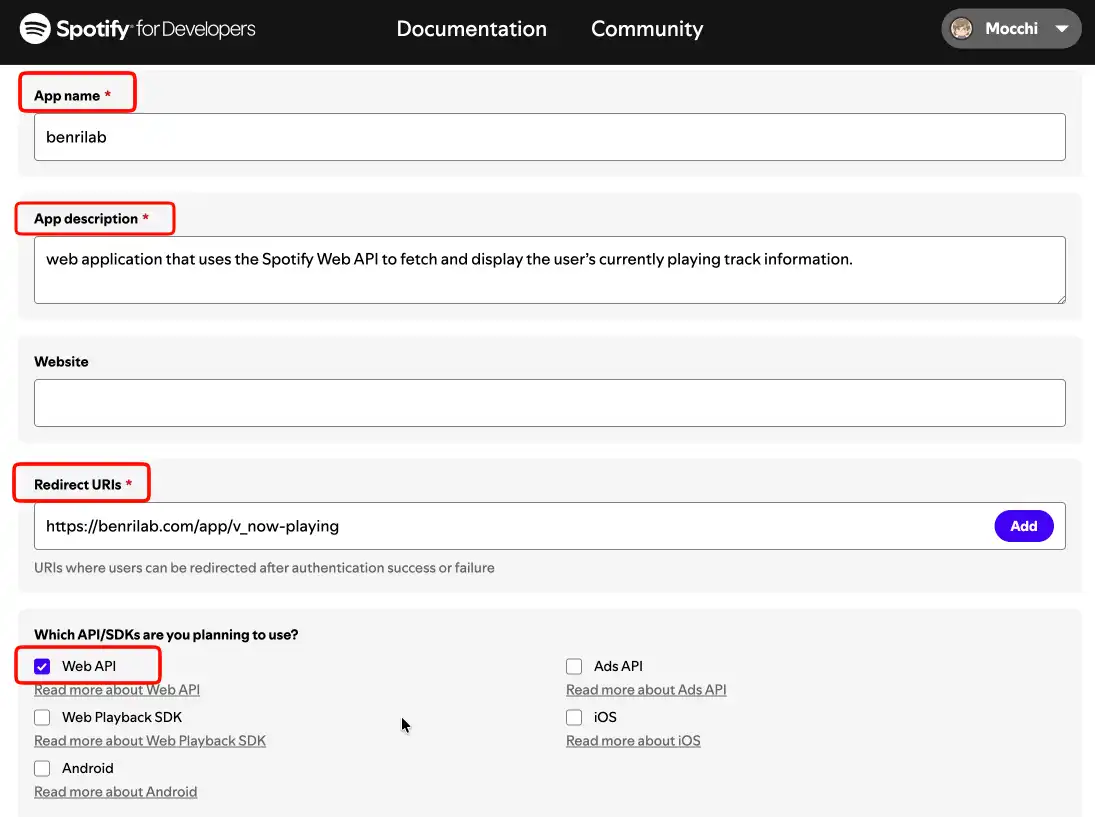
Task: Open Read more about Web Playback SDK
Action: [150, 741]
